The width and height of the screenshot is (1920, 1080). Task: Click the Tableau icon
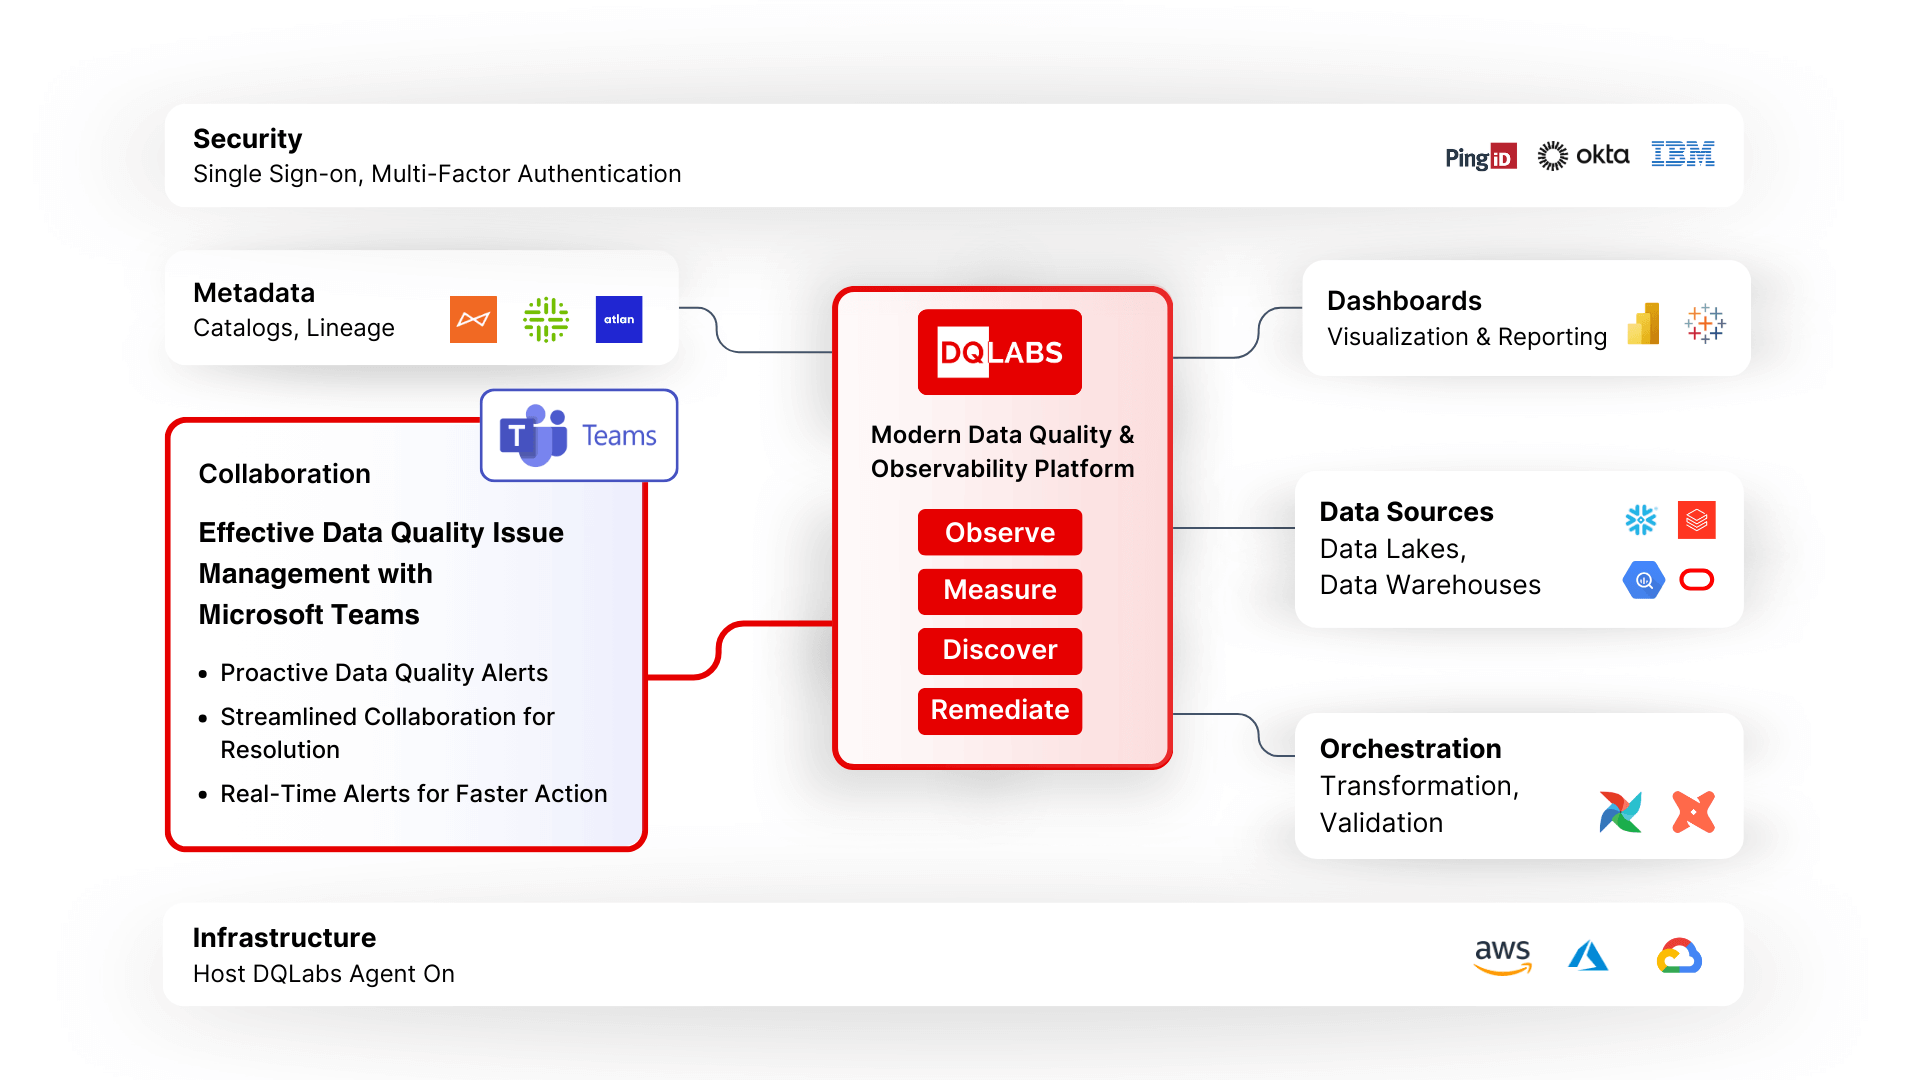pyautogui.click(x=1705, y=324)
